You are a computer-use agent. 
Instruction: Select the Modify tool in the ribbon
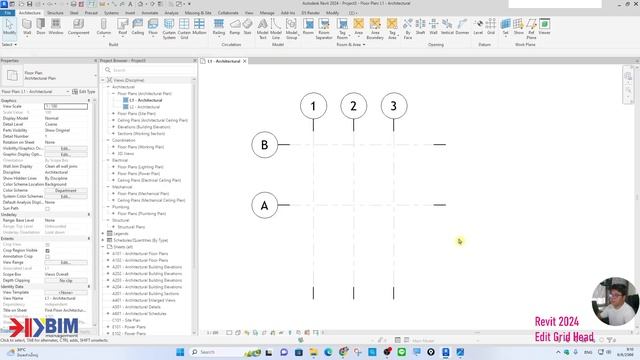click(x=9, y=27)
